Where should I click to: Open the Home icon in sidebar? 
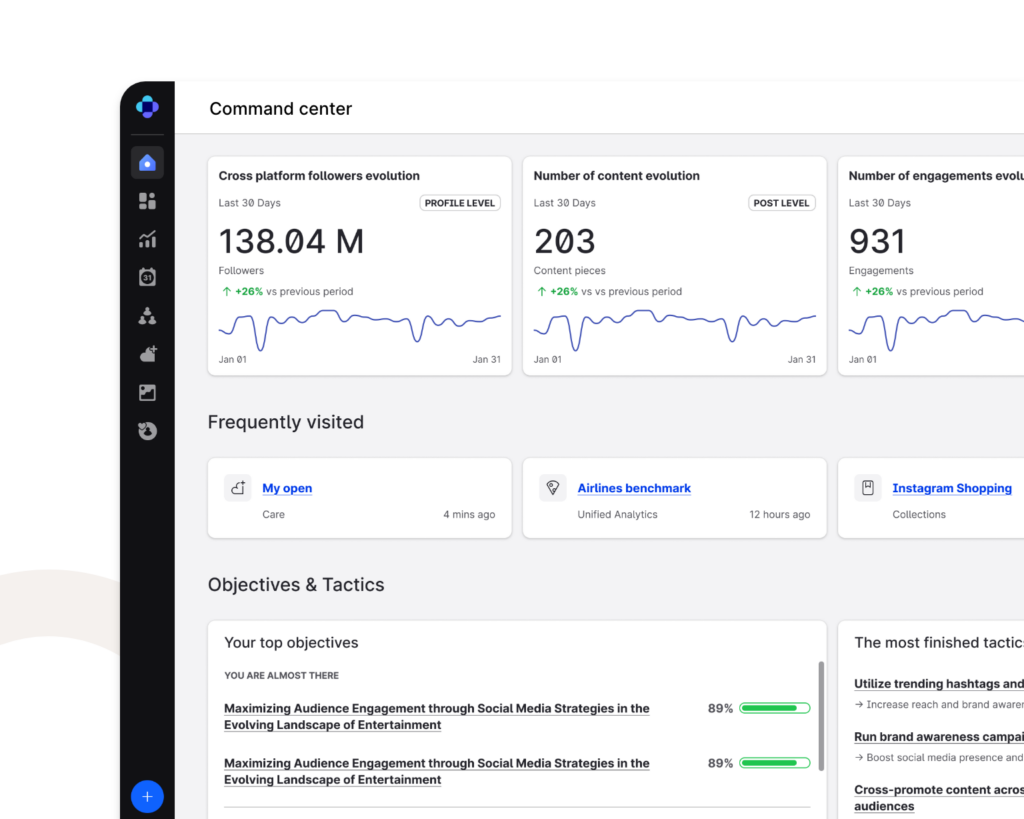tap(147, 163)
